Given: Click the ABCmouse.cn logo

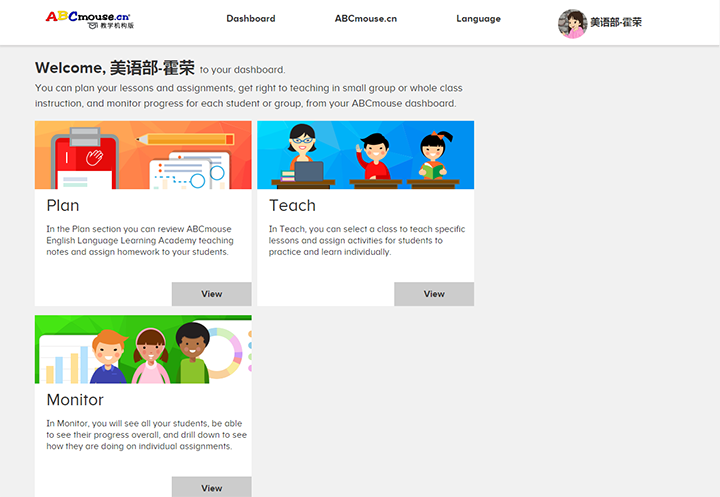Looking at the screenshot, I should tap(90, 20).
